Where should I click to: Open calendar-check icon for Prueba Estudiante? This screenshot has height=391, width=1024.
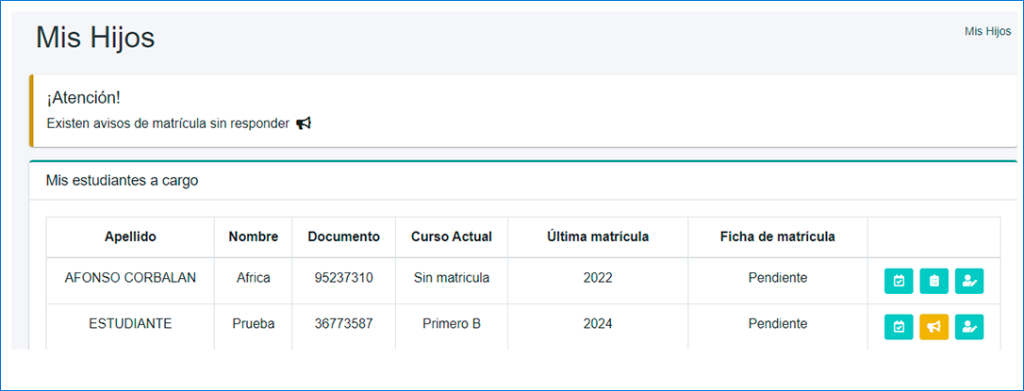point(899,327)
